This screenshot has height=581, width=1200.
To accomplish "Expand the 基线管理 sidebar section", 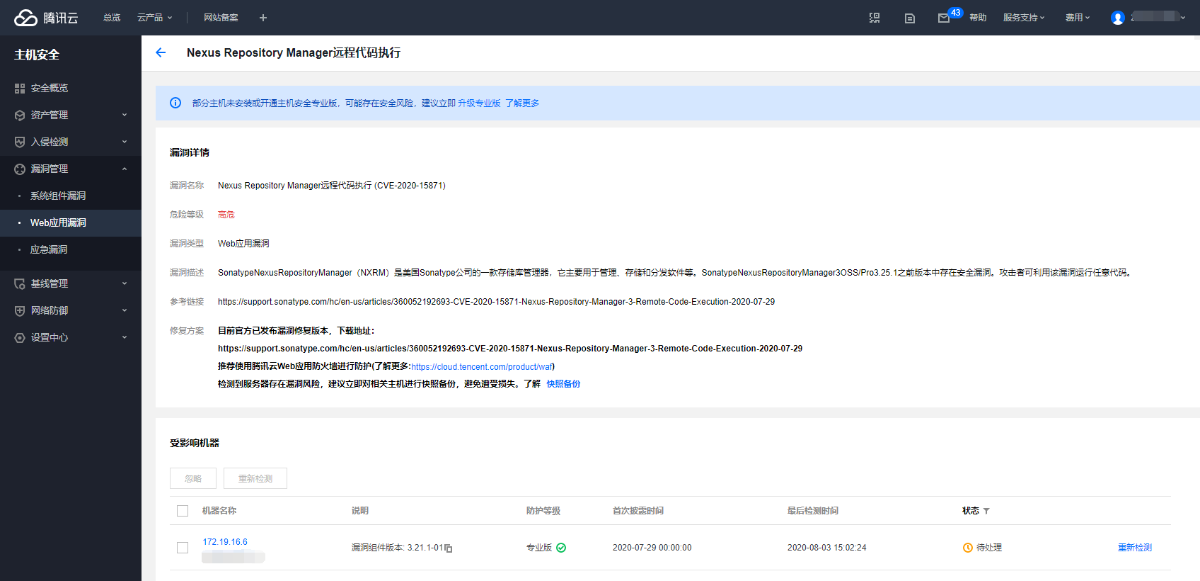I will (x=124, y=283).
